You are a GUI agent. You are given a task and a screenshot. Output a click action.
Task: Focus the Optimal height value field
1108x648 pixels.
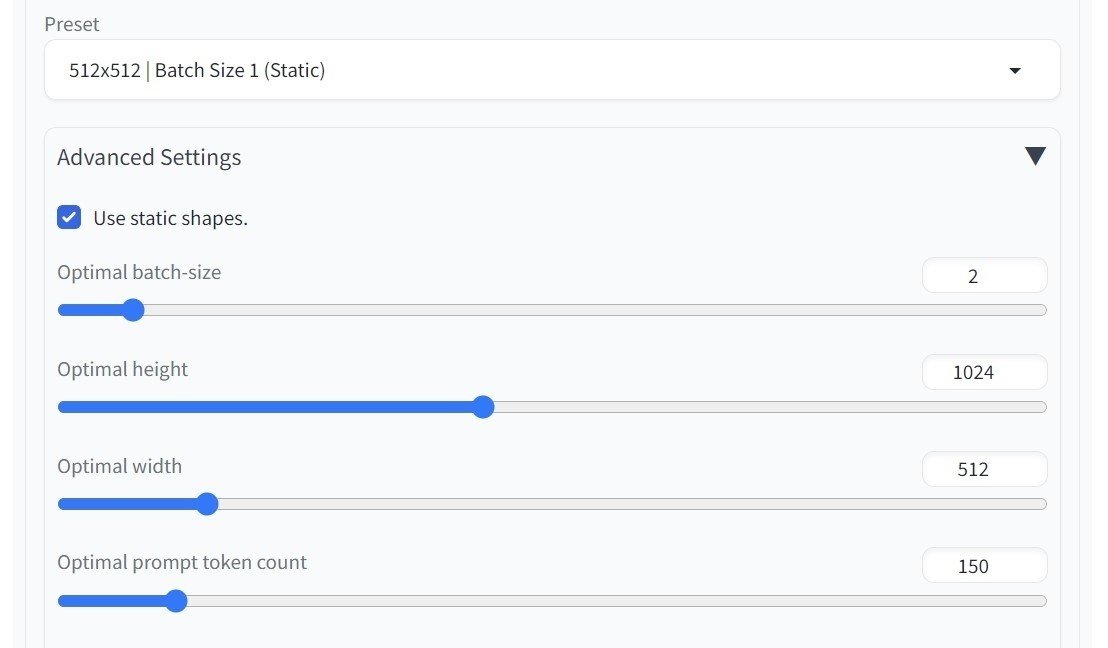pyautogui.click(x=984, y=373)
